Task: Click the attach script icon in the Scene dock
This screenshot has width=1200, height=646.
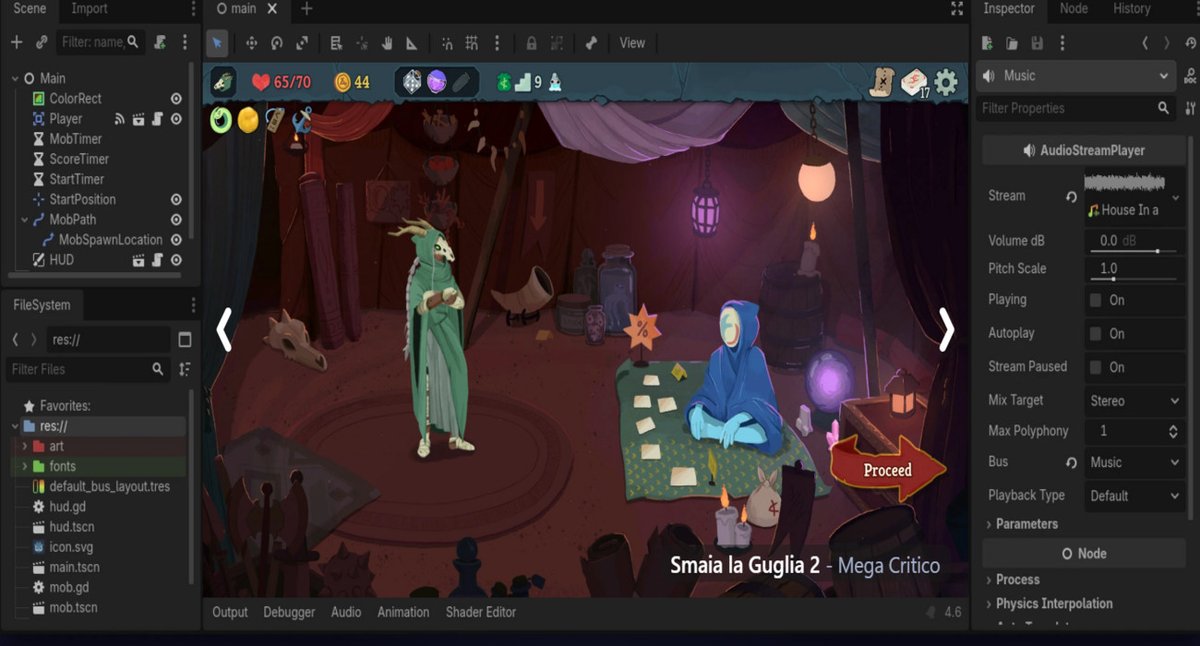Action: [x=161, y=43]
